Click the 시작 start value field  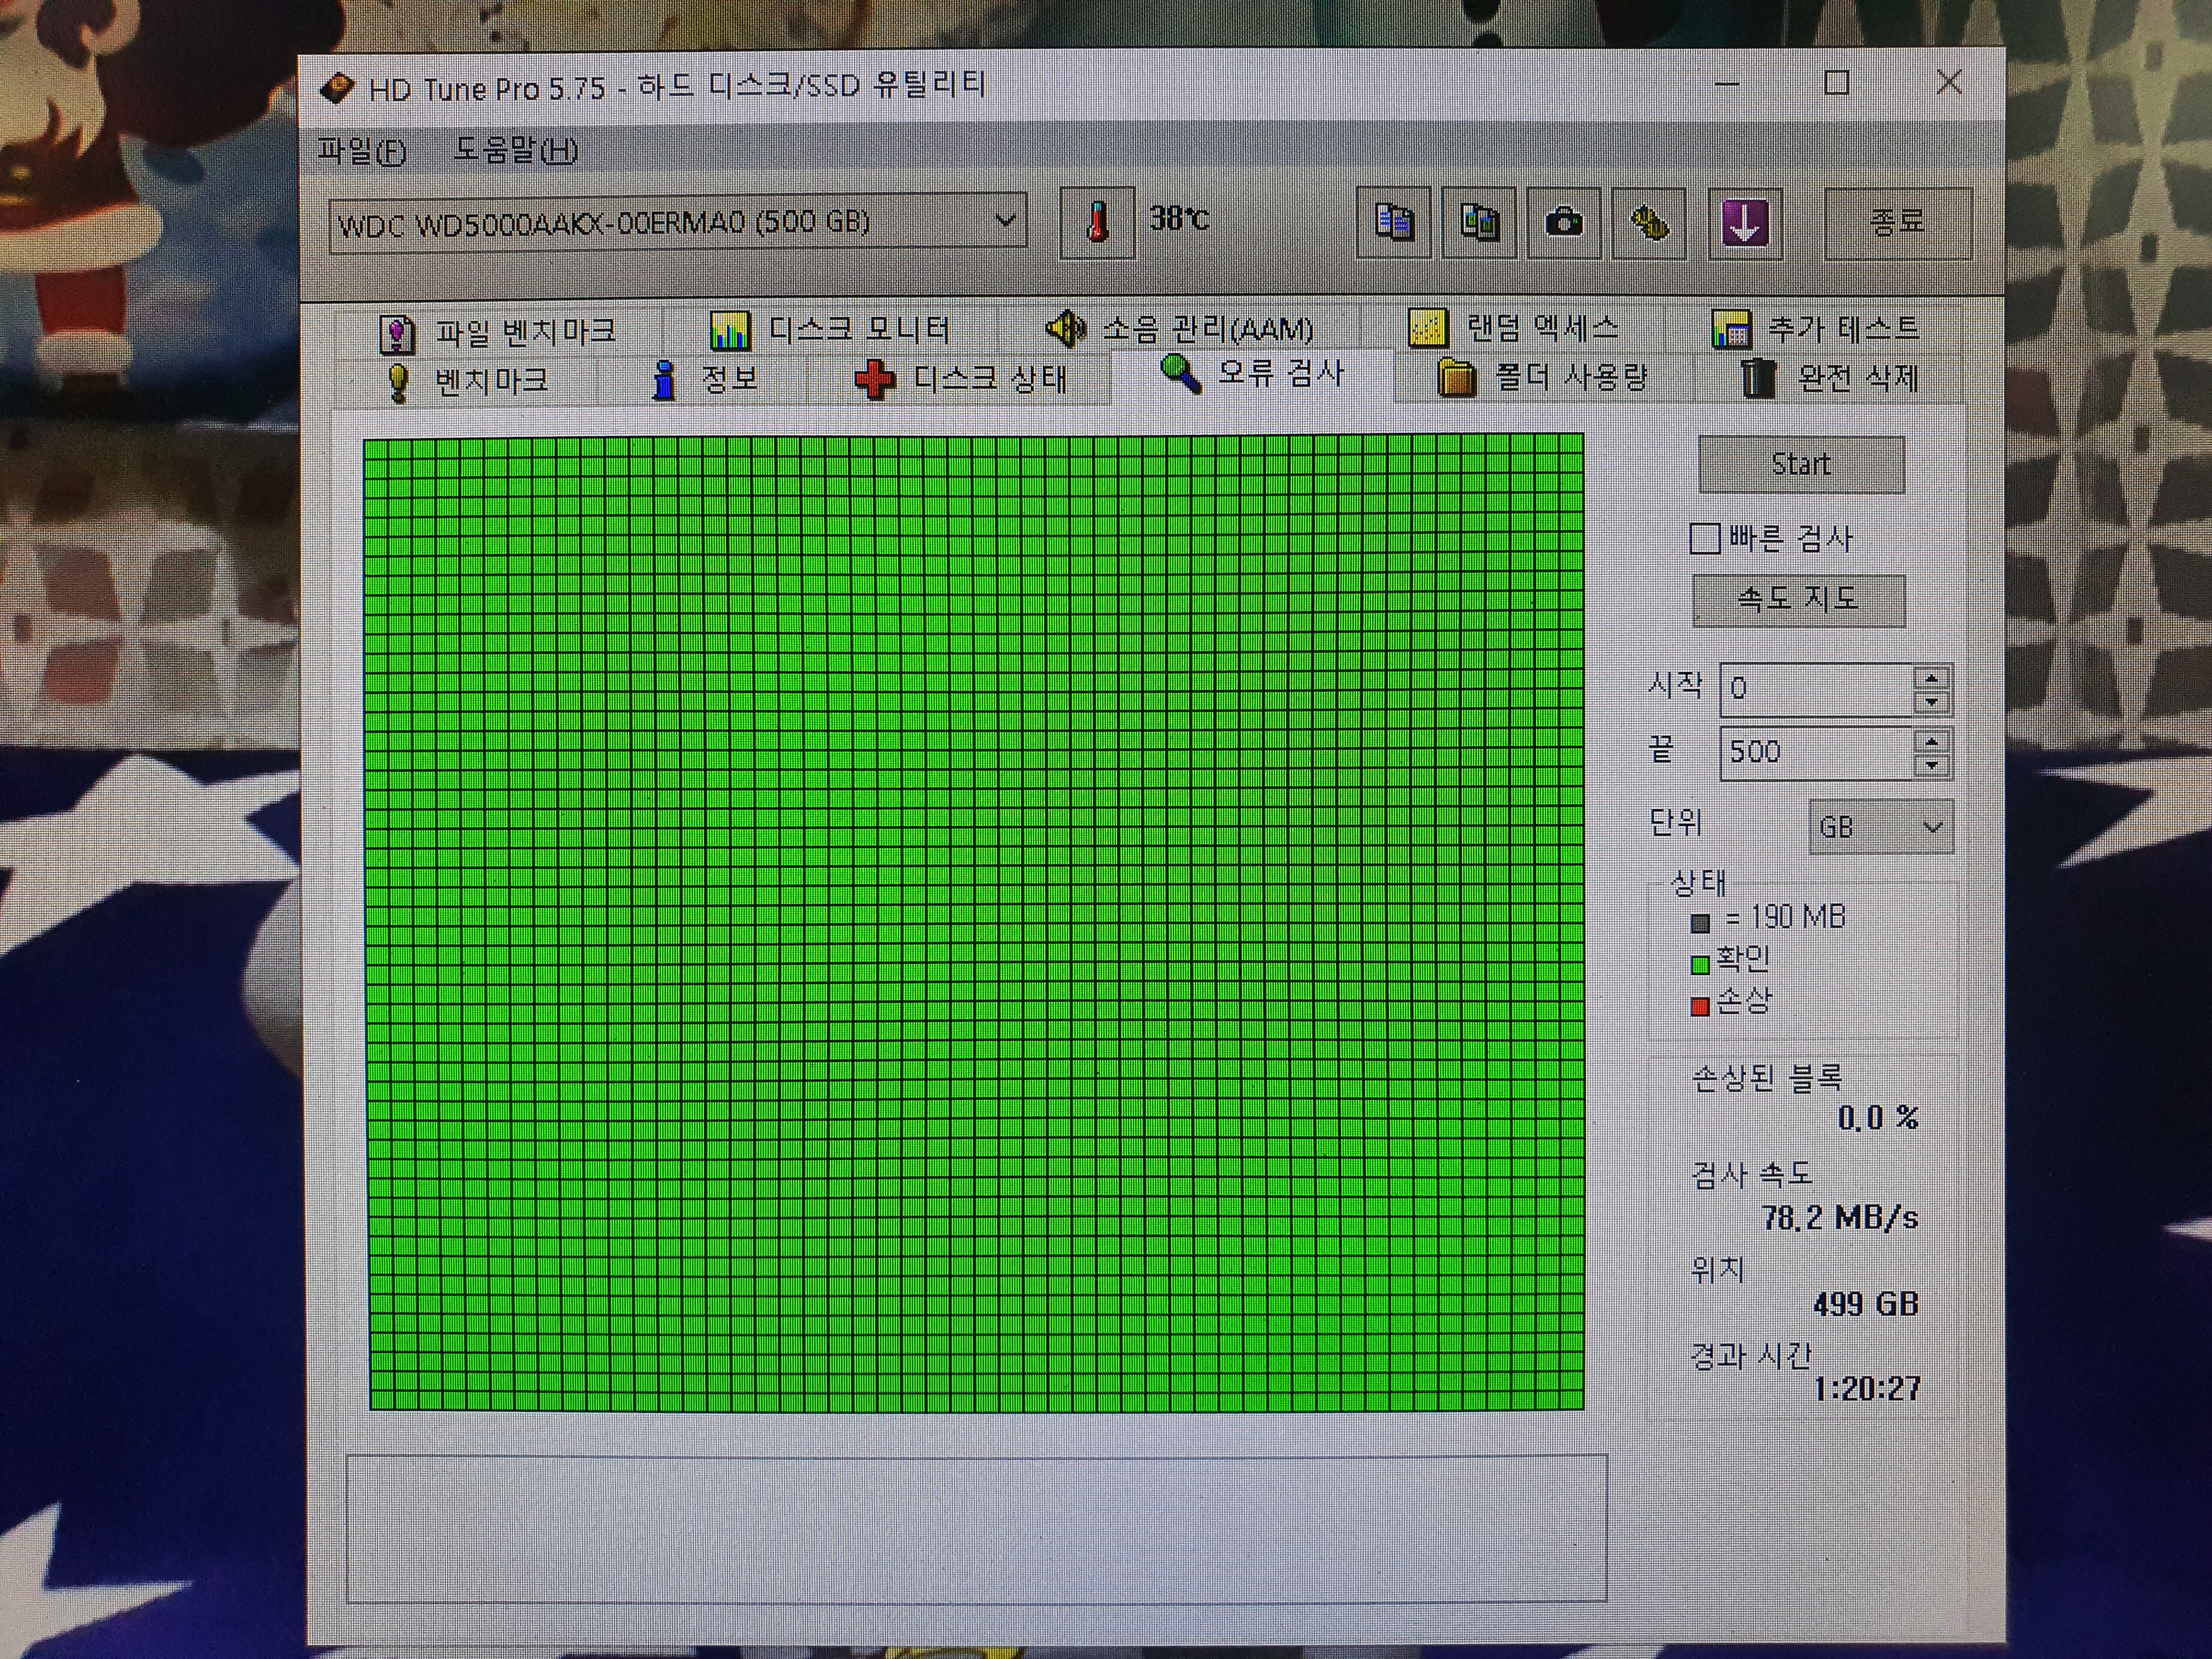pos(1817,689)
